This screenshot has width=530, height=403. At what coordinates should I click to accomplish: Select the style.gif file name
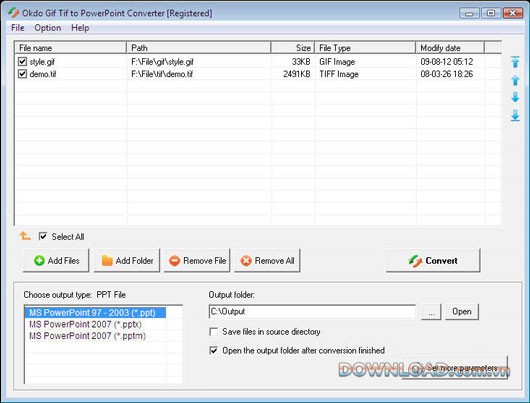click(x=42, y=62)
